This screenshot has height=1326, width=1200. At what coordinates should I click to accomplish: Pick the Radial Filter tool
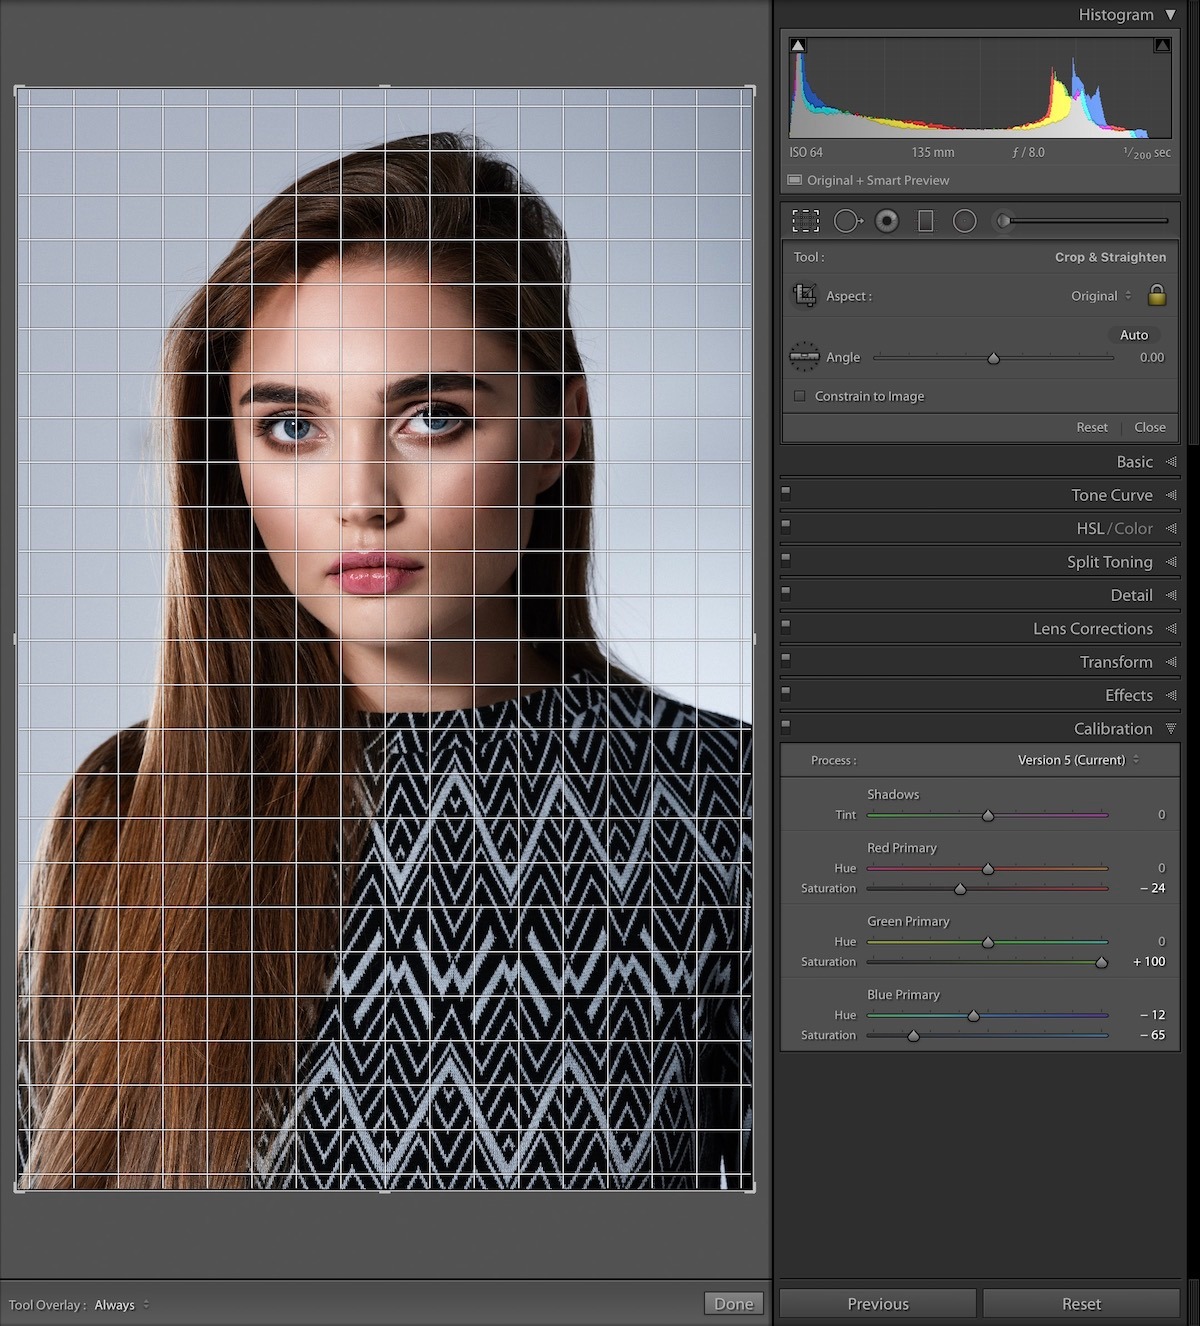click(965, 221)
